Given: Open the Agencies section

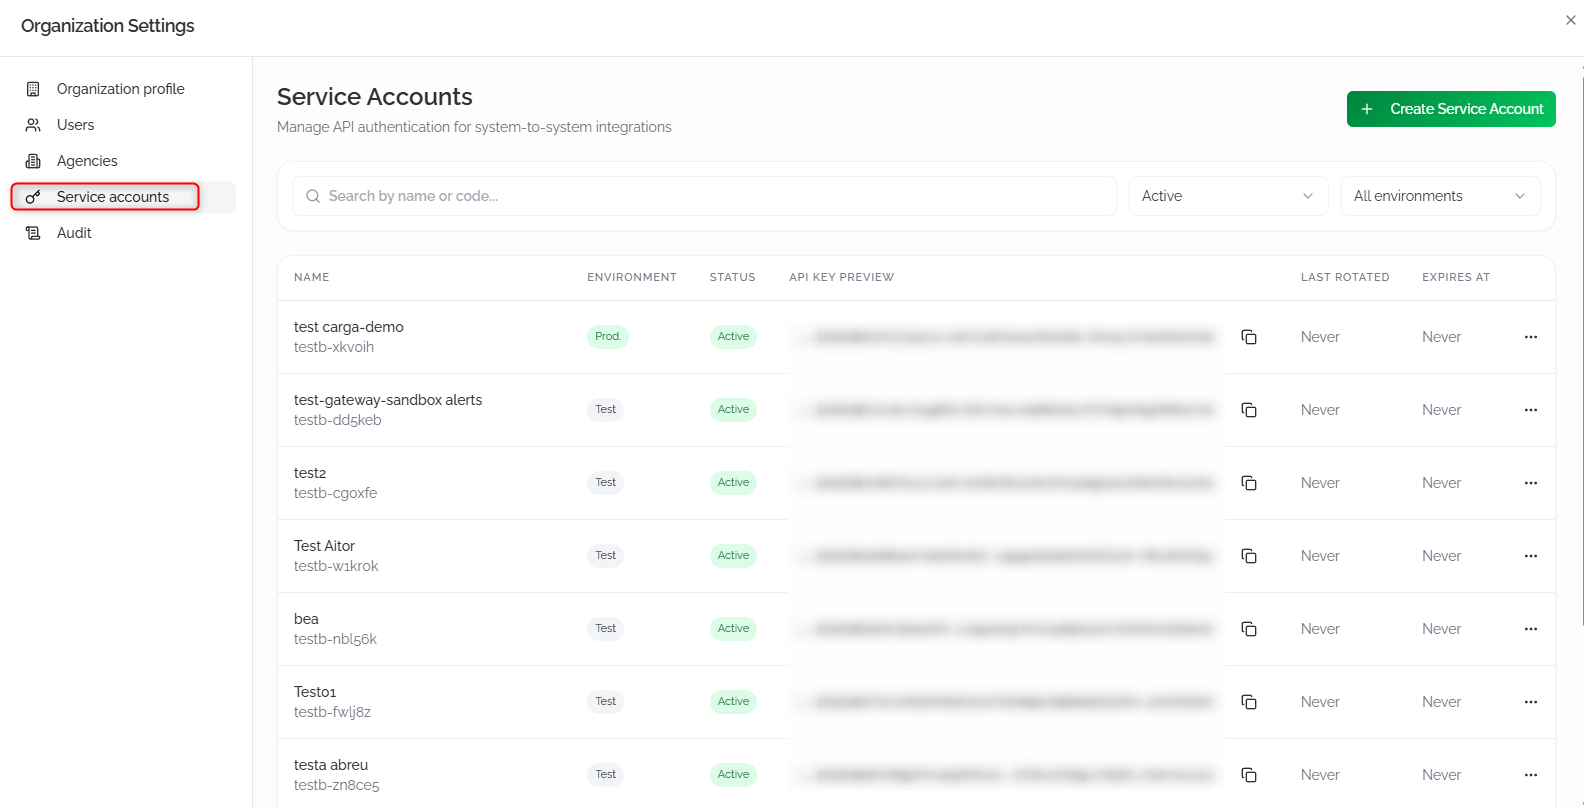Looking at the screenshot, I should pyautogui.click(x=124, y=161).
